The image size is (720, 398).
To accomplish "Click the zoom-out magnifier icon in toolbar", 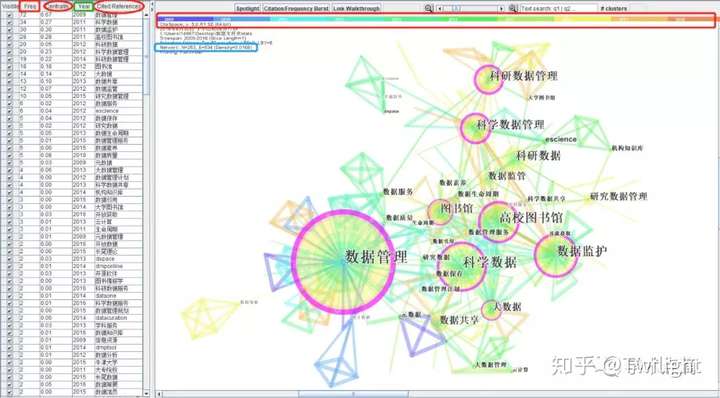I will [x=428, y=8].
